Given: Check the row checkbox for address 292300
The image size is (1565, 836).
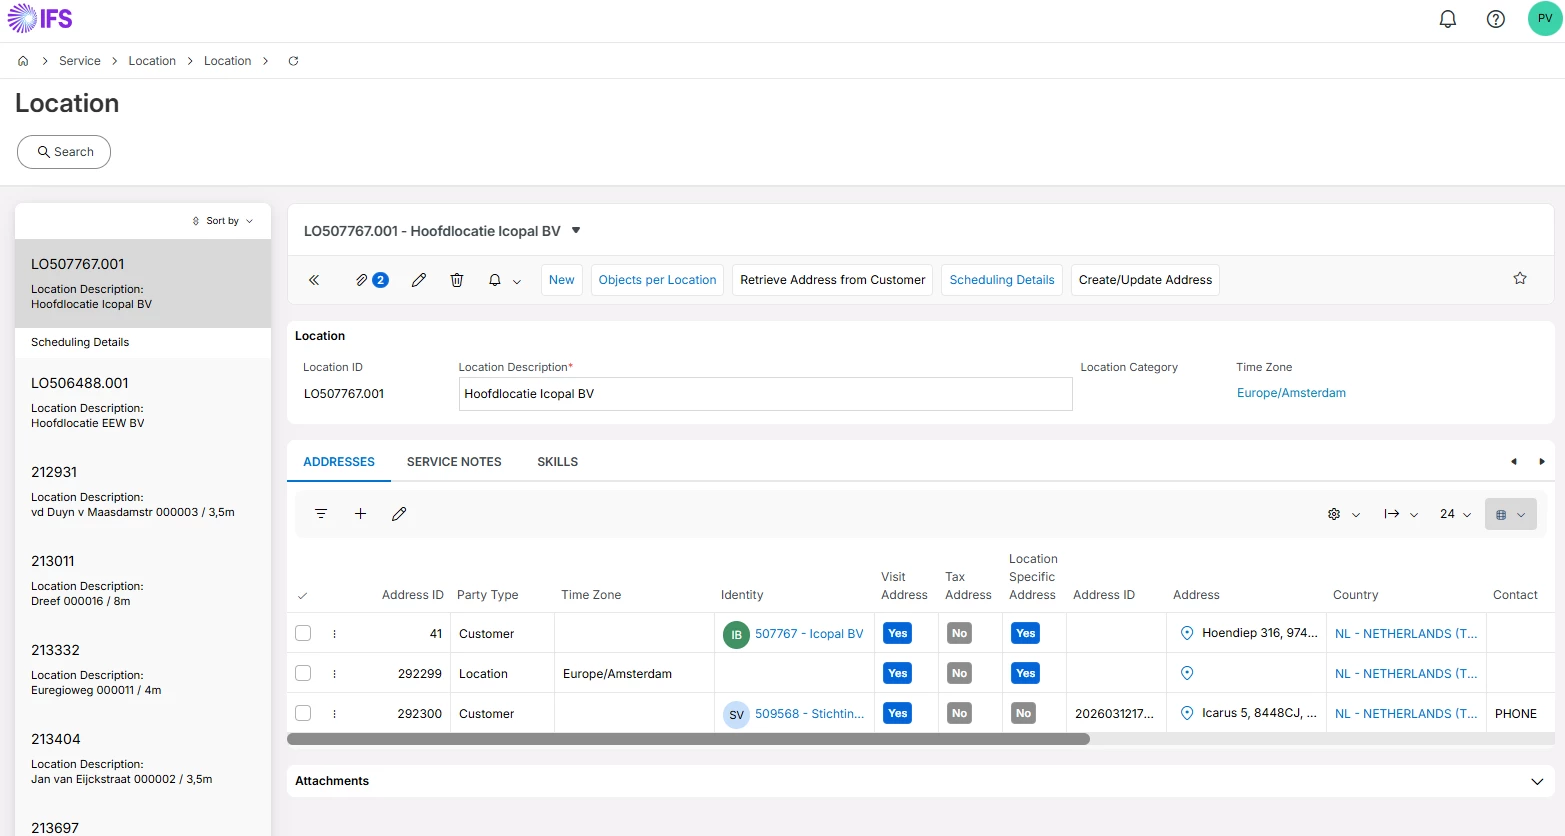Looking at the screenshot, I should tap(303, 713).
